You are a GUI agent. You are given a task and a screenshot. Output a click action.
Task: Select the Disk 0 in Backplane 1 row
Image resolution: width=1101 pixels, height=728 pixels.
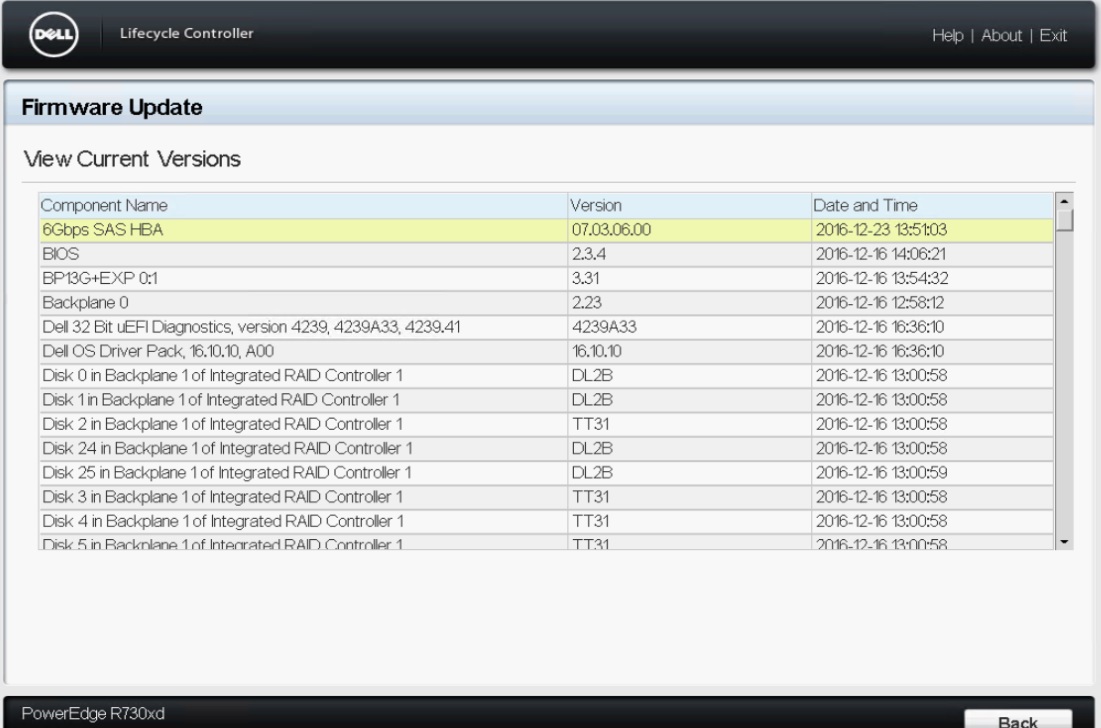tap(300, 375)
